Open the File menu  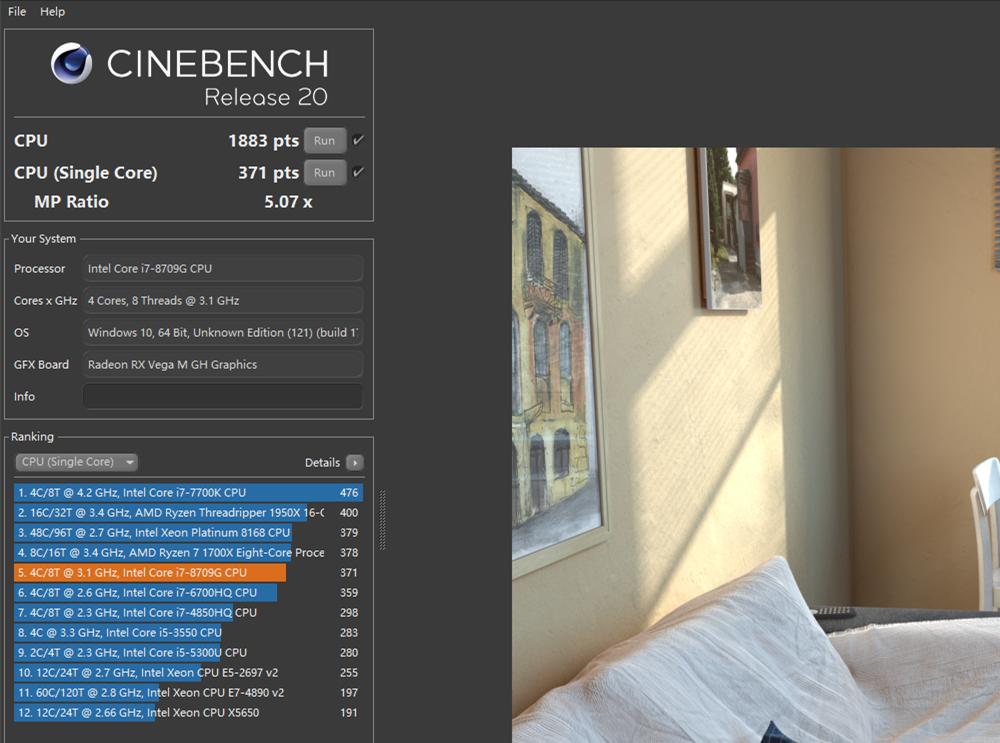pyautogui.click(x=17, y=11)
